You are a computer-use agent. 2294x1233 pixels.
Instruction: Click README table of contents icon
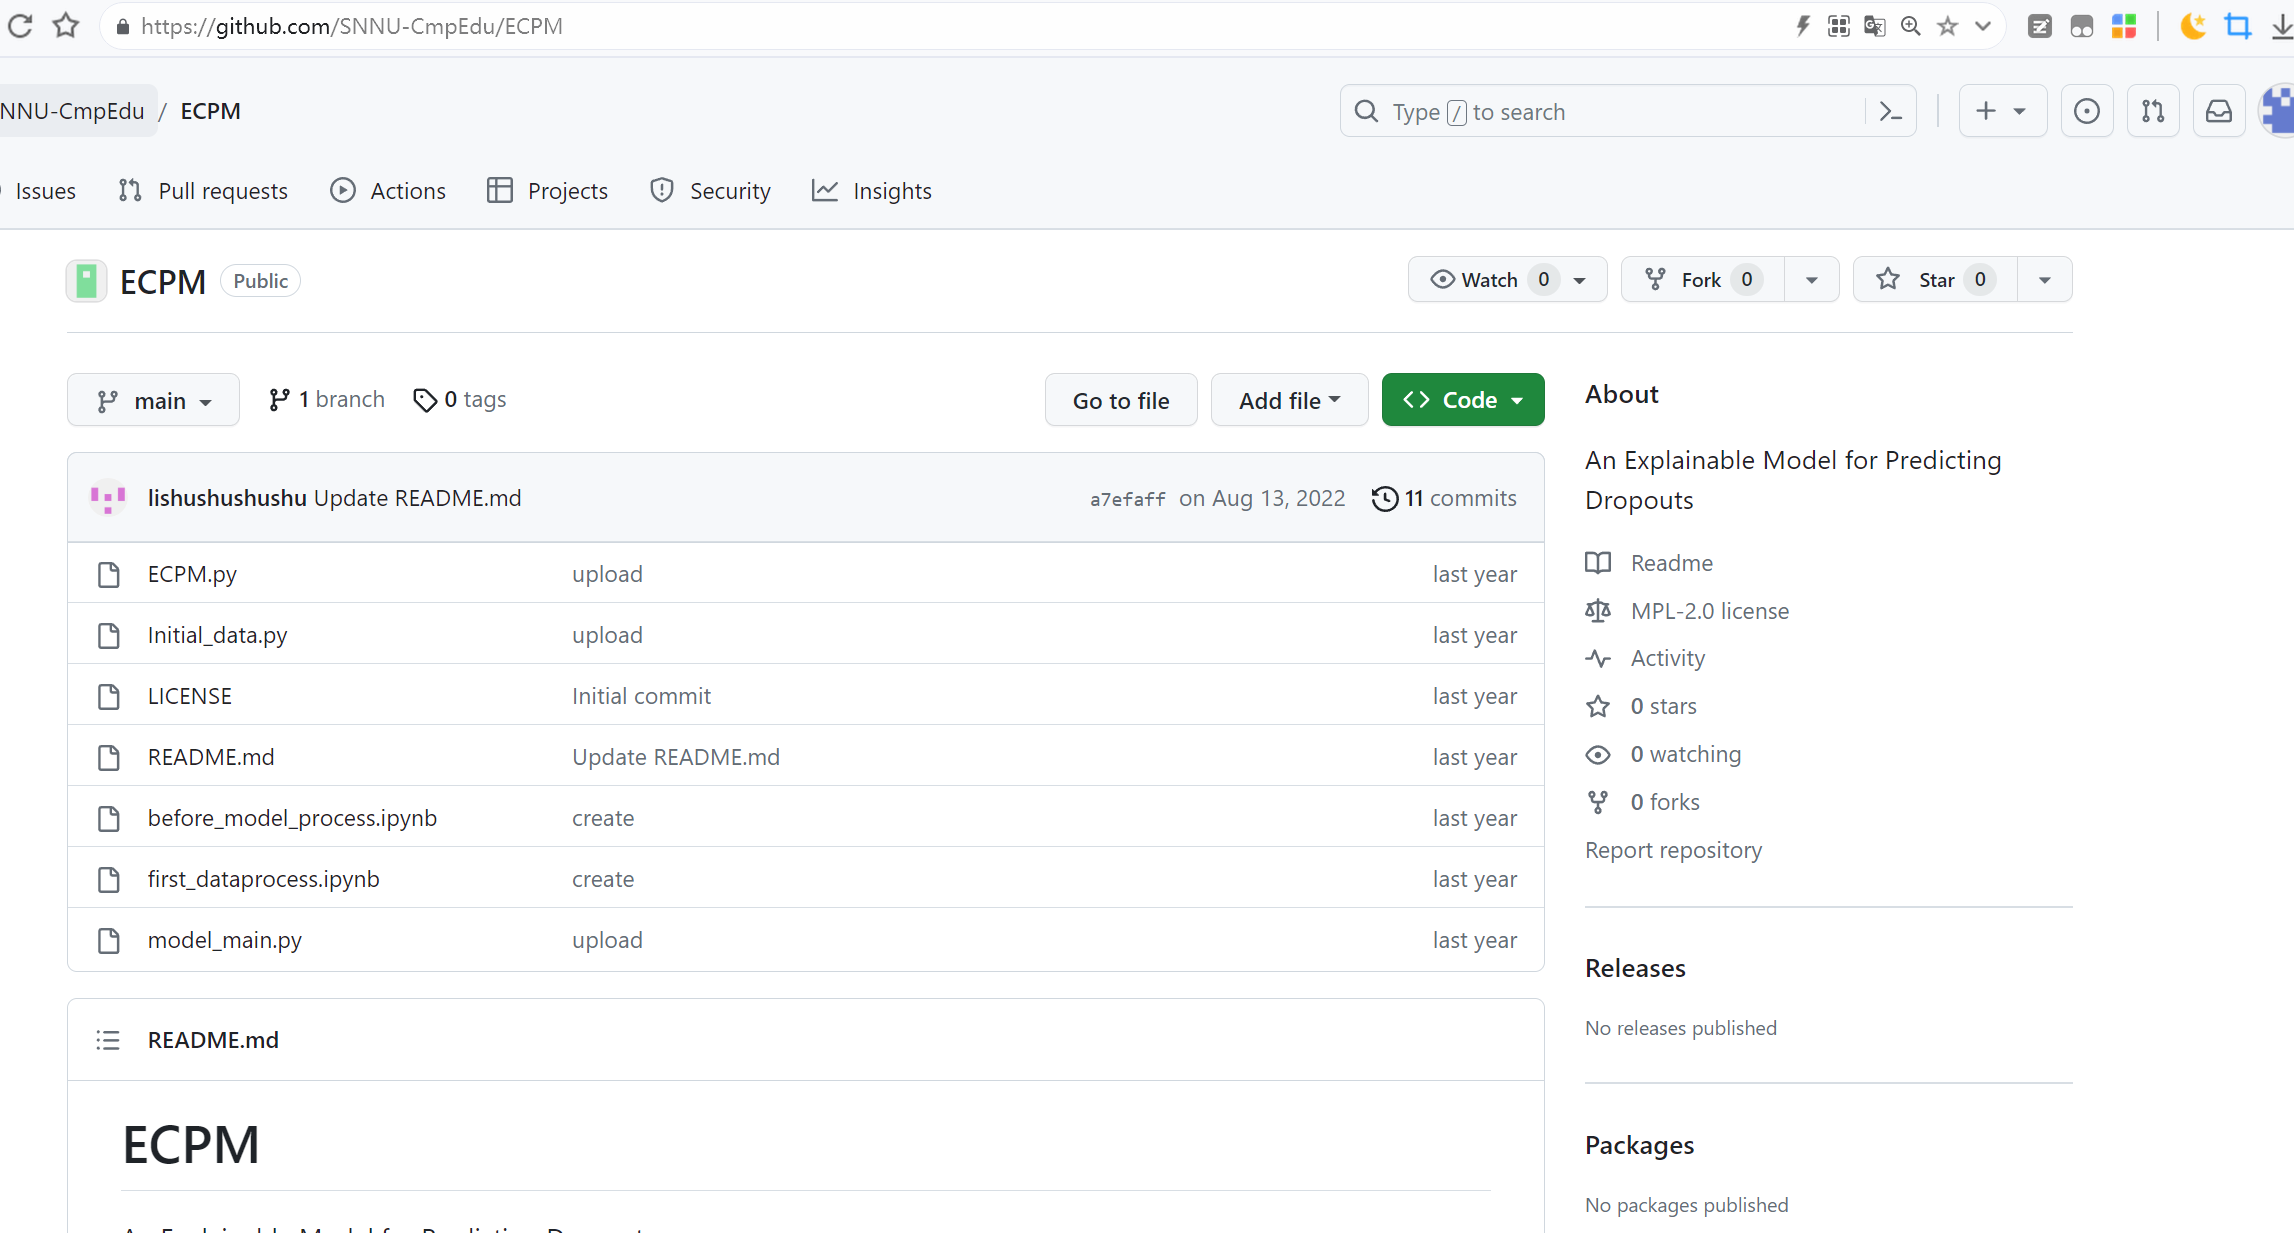tap(108, 1040)
